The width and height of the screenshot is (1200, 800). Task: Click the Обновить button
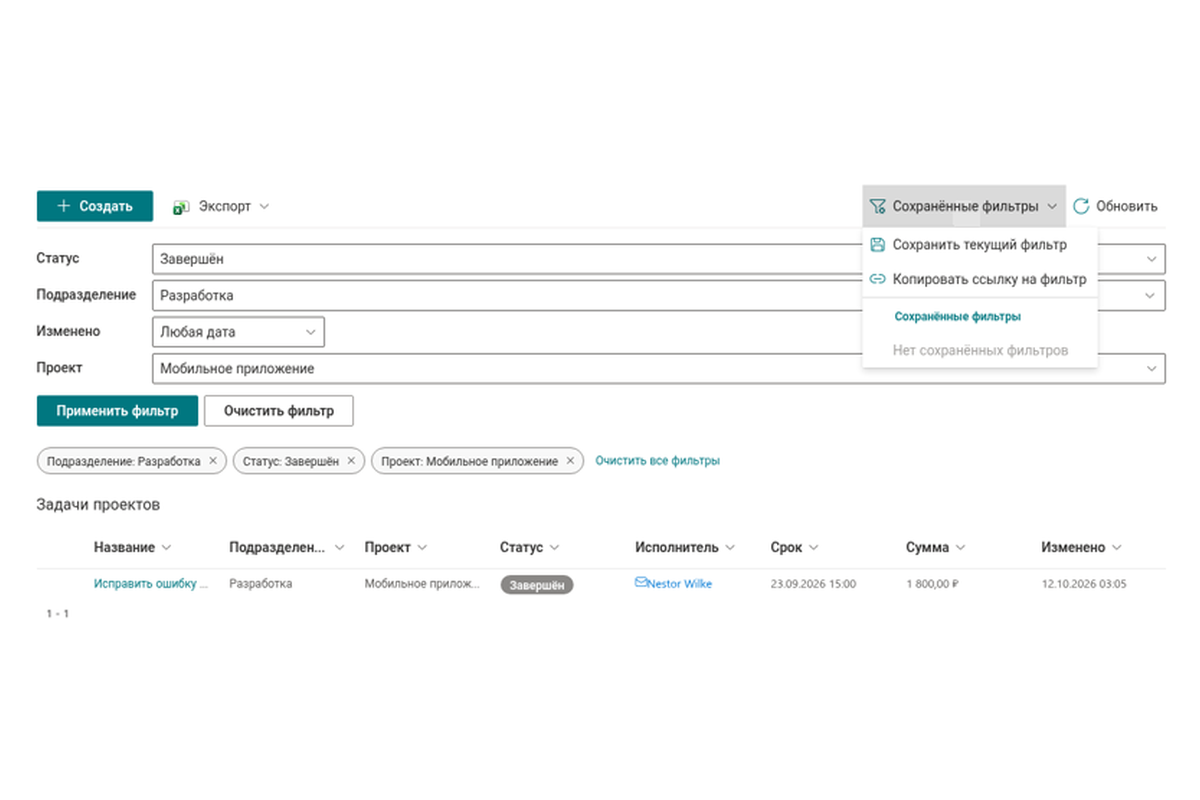[x=1115, y=207]
